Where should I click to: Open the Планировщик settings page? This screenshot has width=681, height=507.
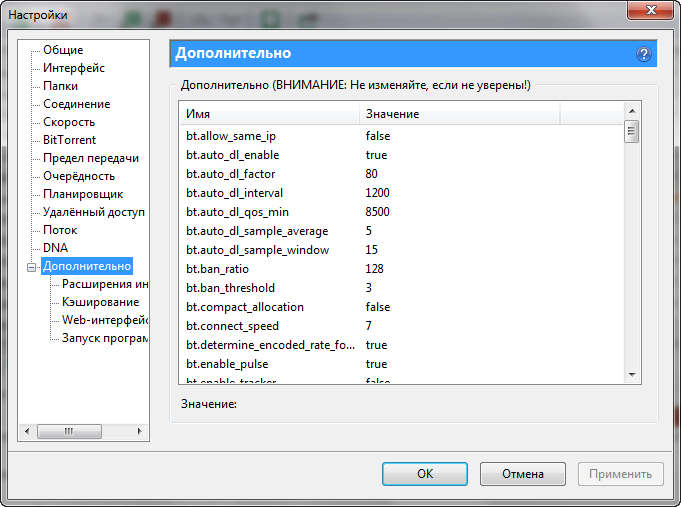pyautogui.click(x=83, y=194)
